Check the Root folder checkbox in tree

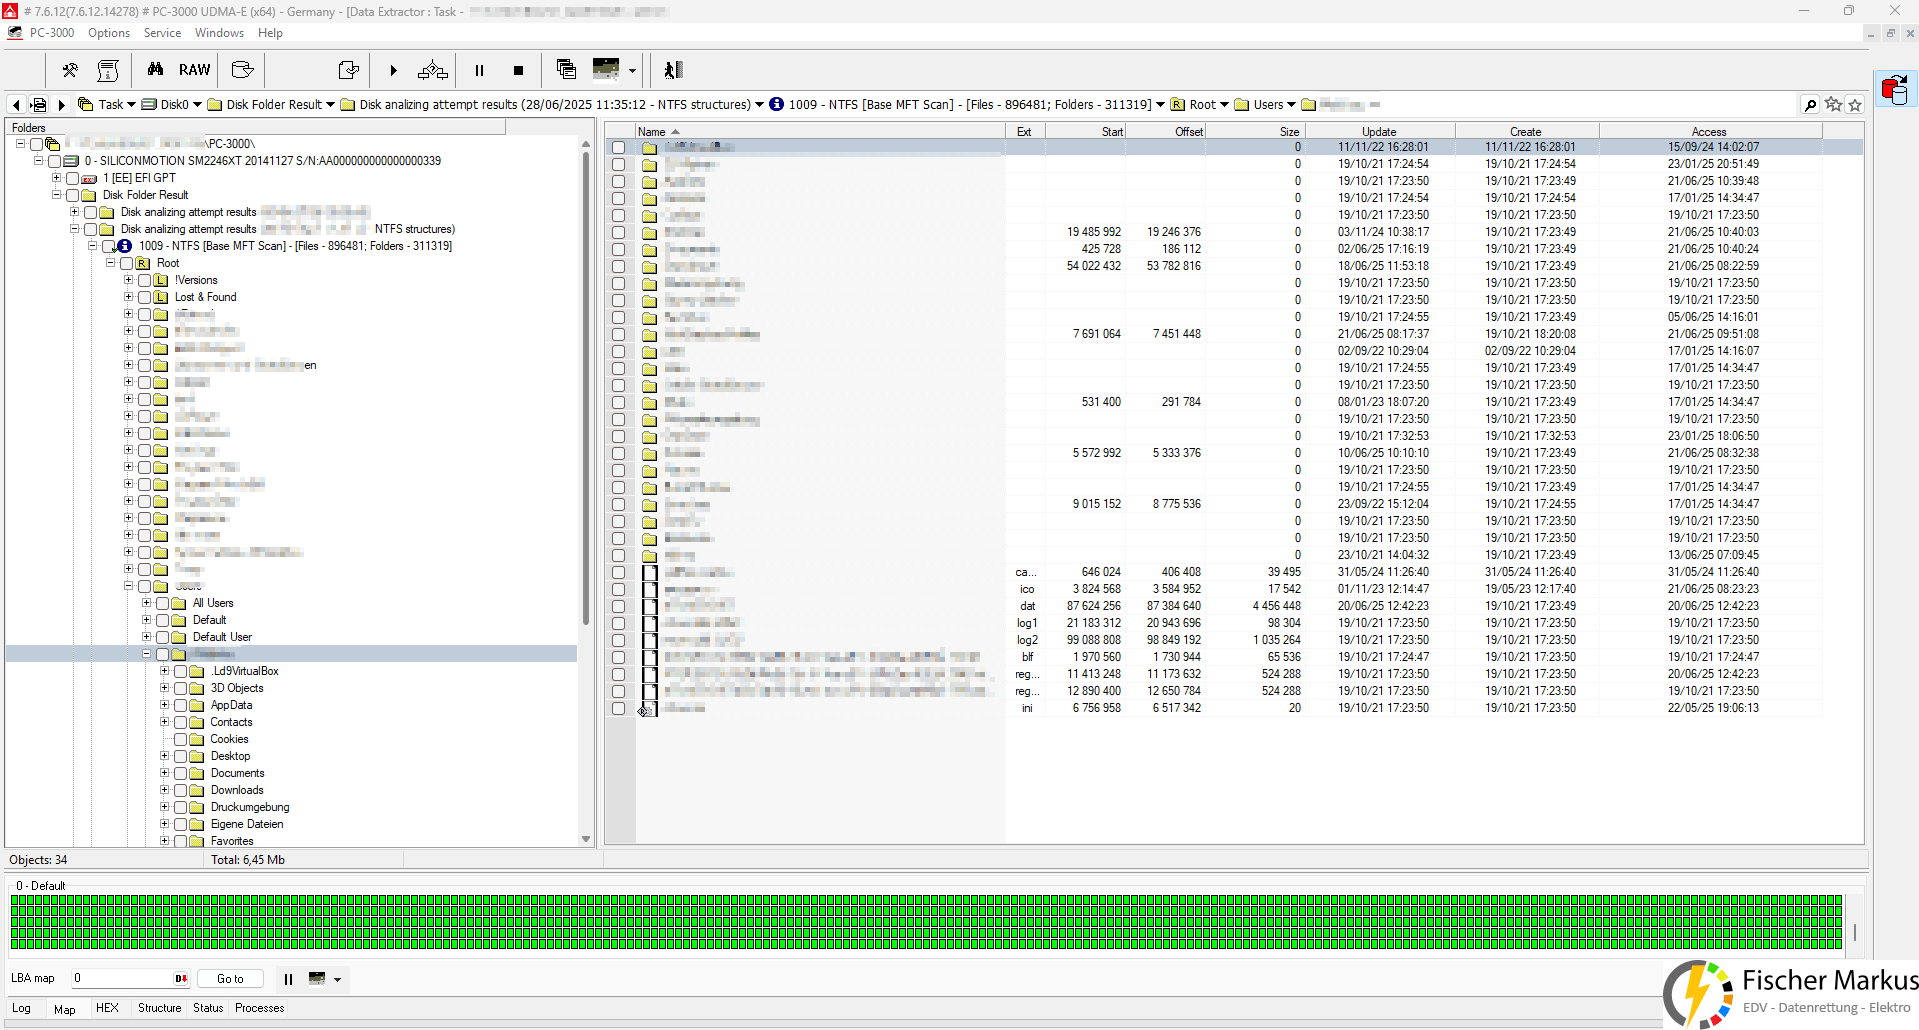[x=126, y=263]
